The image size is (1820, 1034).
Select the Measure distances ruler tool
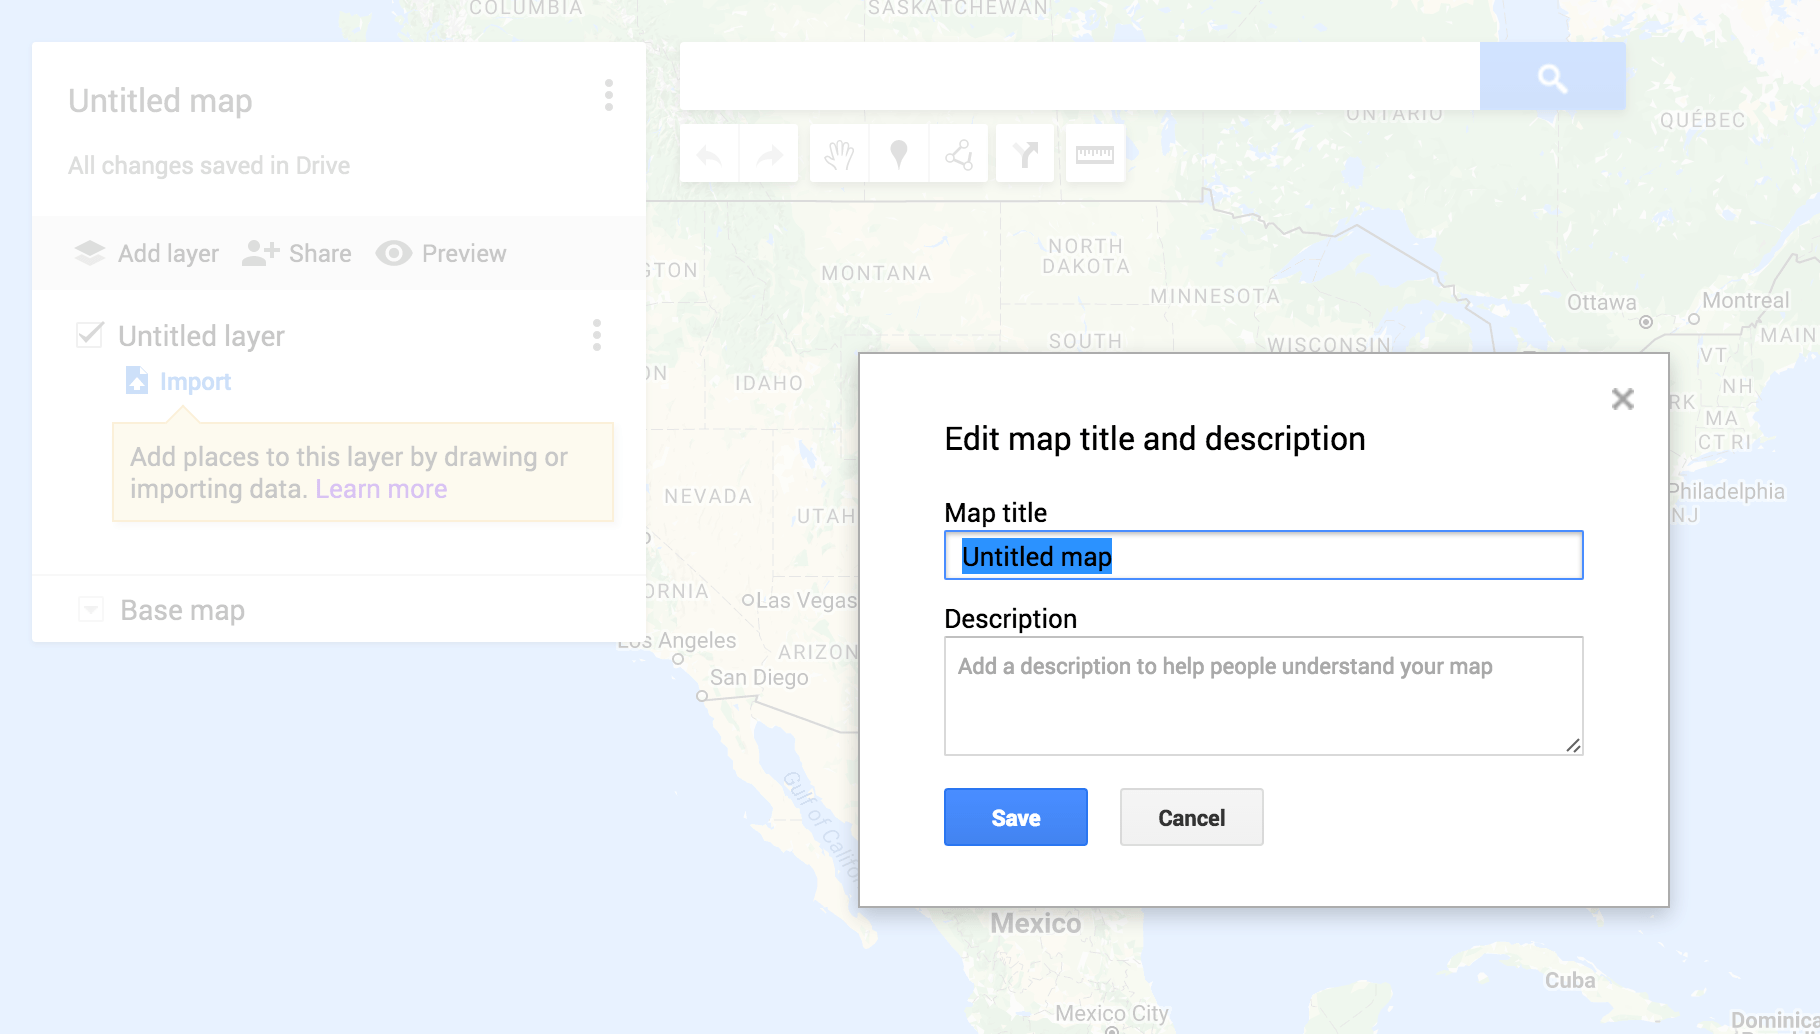pos(1095,154)
